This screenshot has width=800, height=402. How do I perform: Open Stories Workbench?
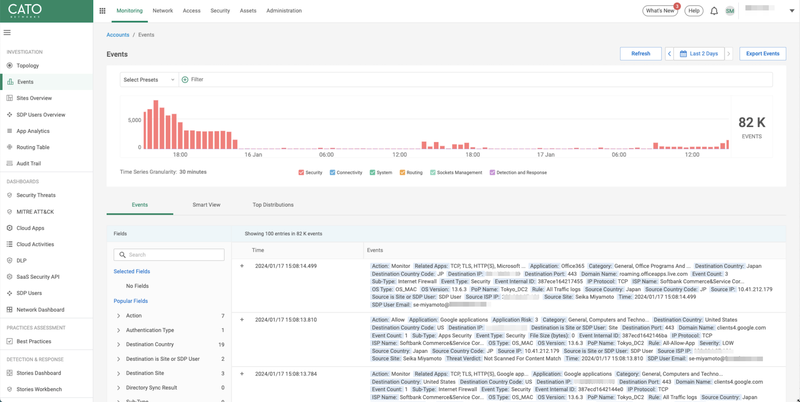click(39, 389)
